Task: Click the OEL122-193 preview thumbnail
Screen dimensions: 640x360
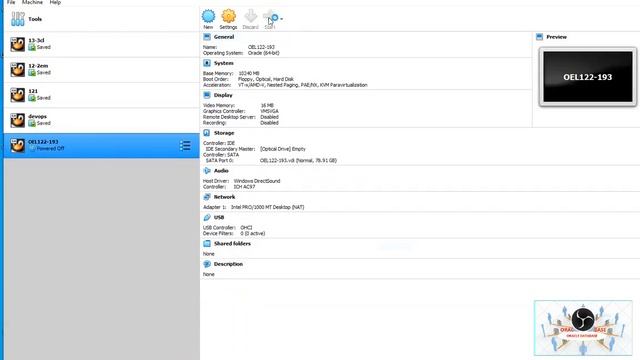Action: click(x=588, y=77)
